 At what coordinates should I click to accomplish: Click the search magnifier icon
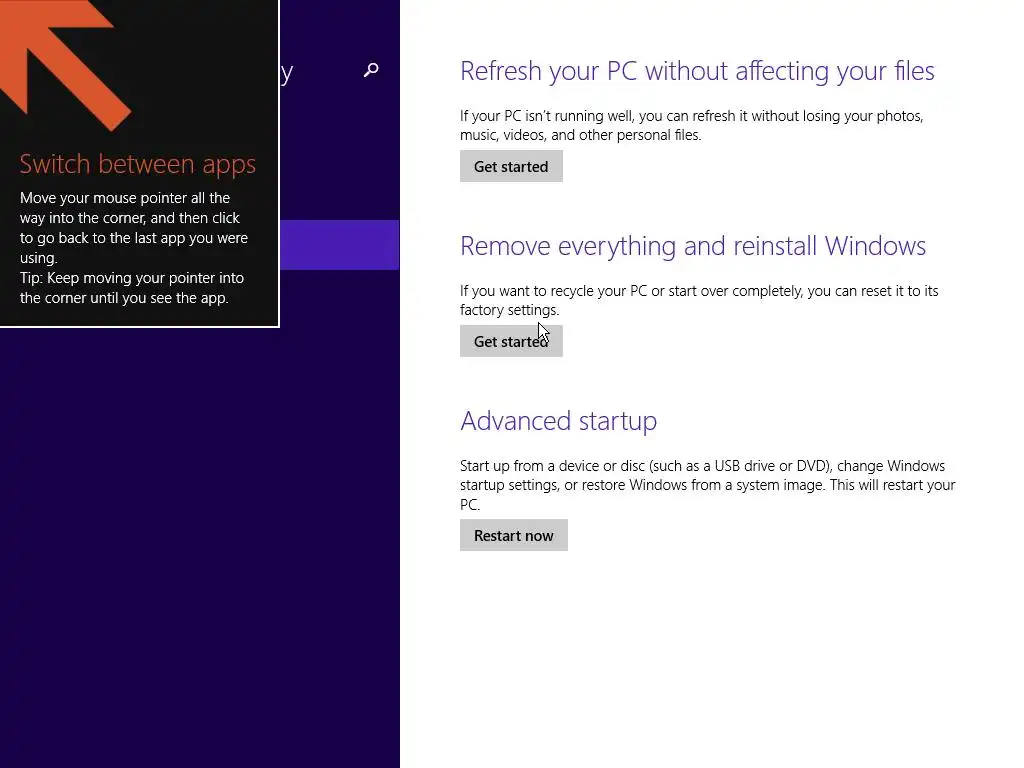[x=371, y=70]
